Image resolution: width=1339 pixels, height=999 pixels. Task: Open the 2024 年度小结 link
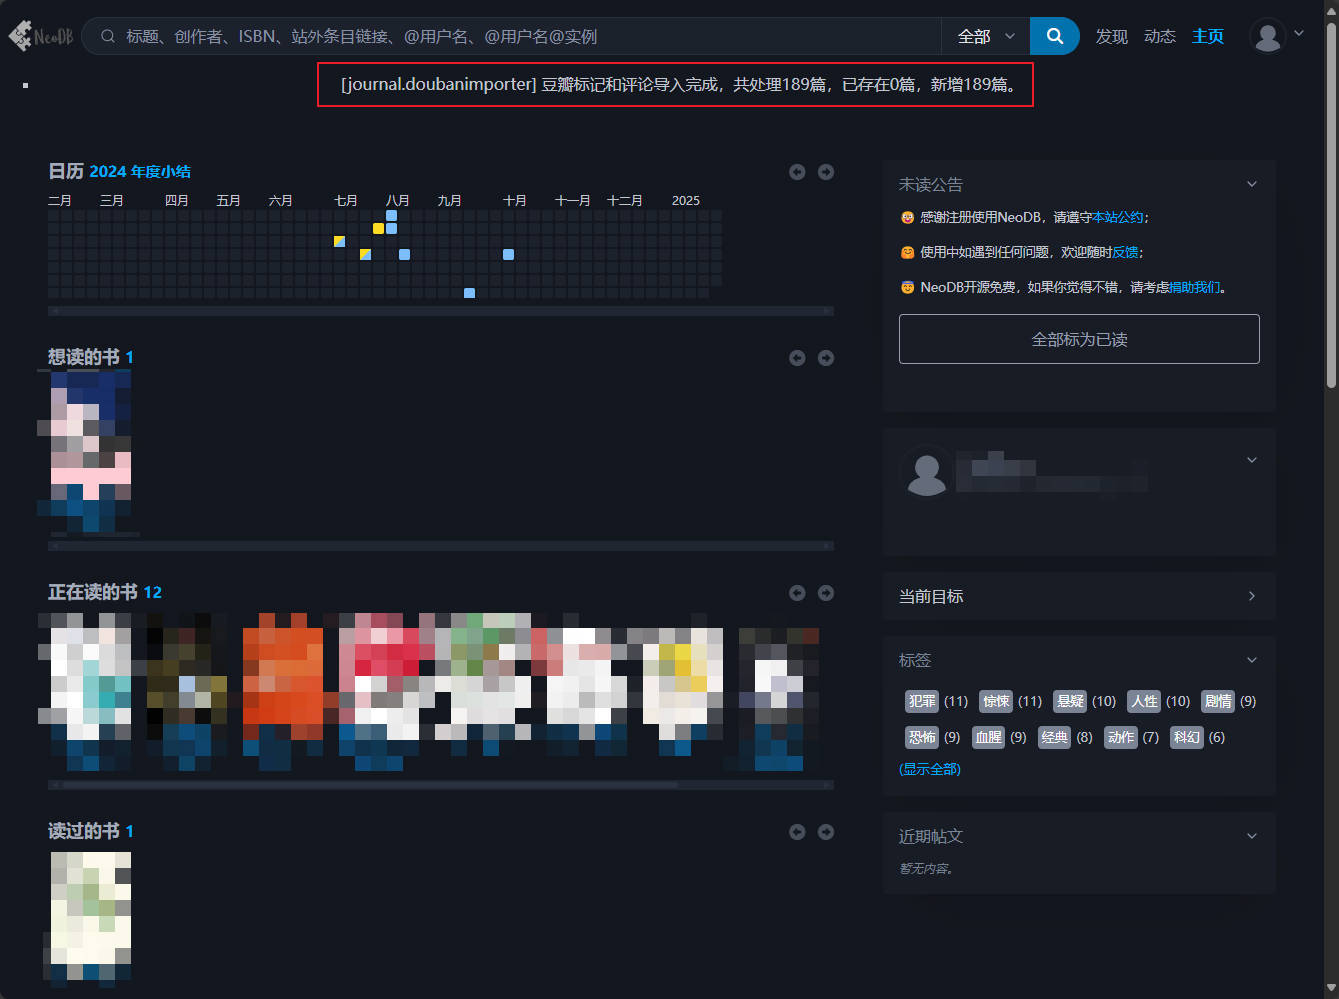pos(140,172)
